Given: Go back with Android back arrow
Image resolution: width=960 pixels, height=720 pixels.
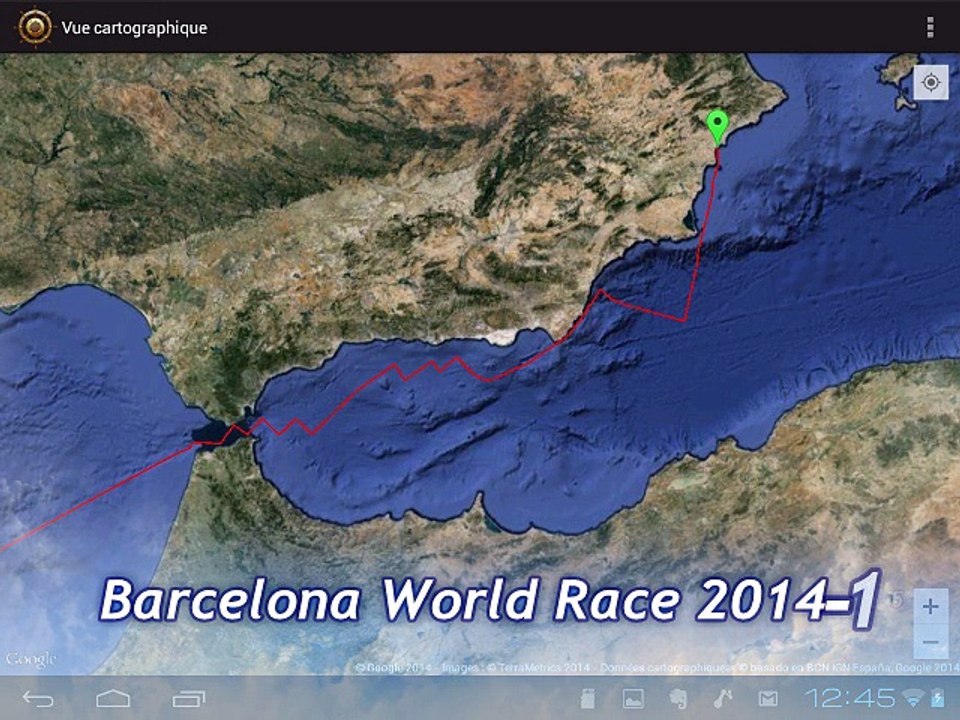Looking at the screenshot, I should click(x=38, y=699).
